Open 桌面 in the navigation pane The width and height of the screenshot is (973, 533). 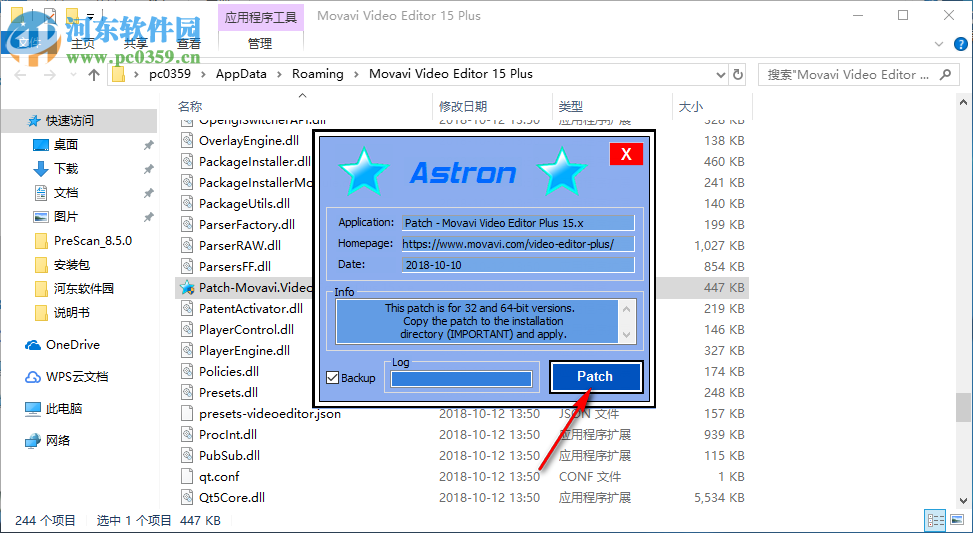tap(66, 145)
